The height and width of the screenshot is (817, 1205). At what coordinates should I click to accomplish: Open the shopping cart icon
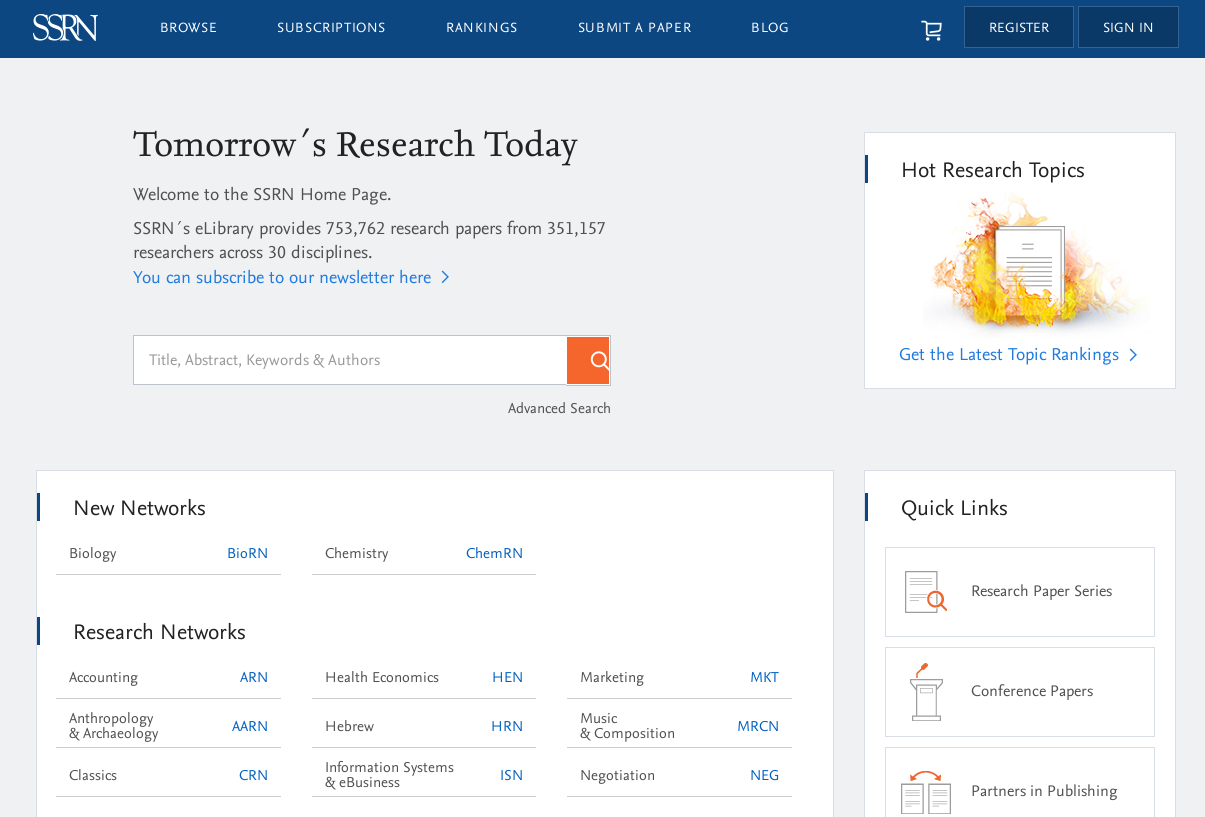click(x=931, y=30)
